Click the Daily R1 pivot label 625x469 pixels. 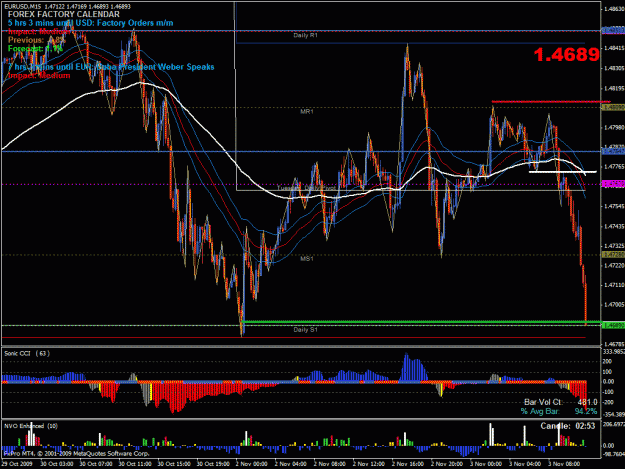tap(305, 35)
